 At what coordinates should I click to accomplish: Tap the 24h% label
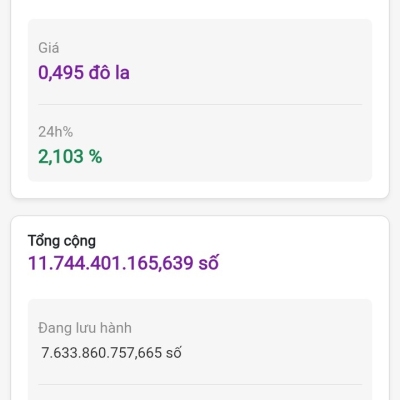coord(55,132)
